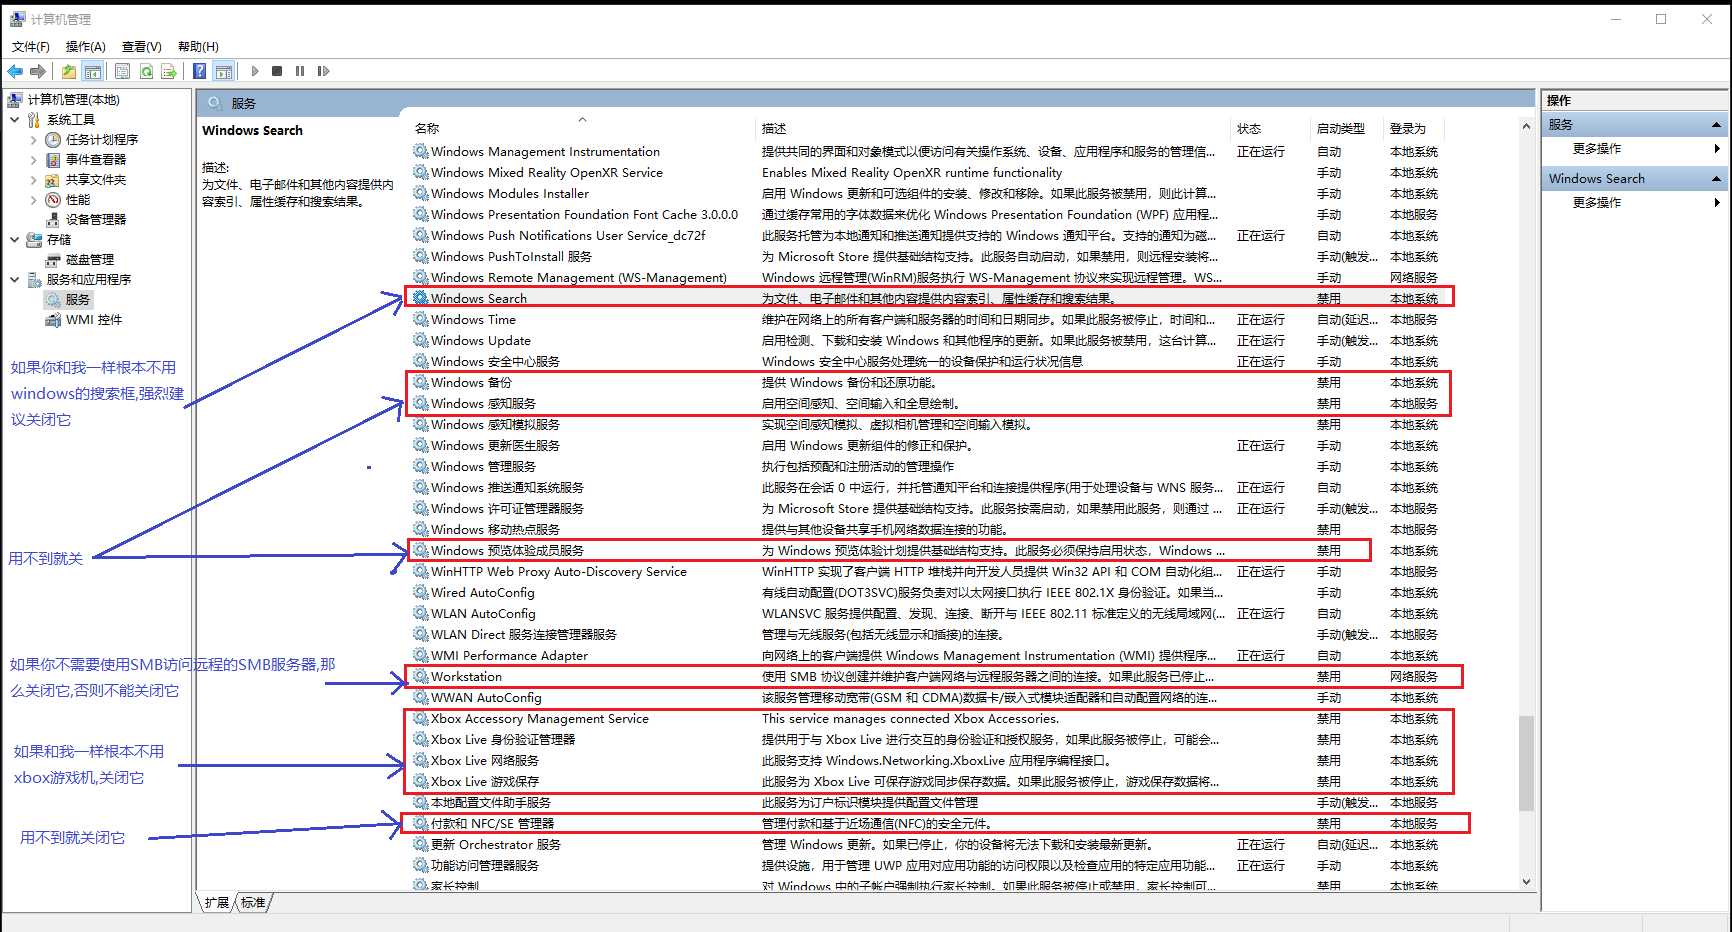Viewport: 1732px width, 932px height.
Task: Toggle the show/hide console tree button
Action: coord(93,71)
